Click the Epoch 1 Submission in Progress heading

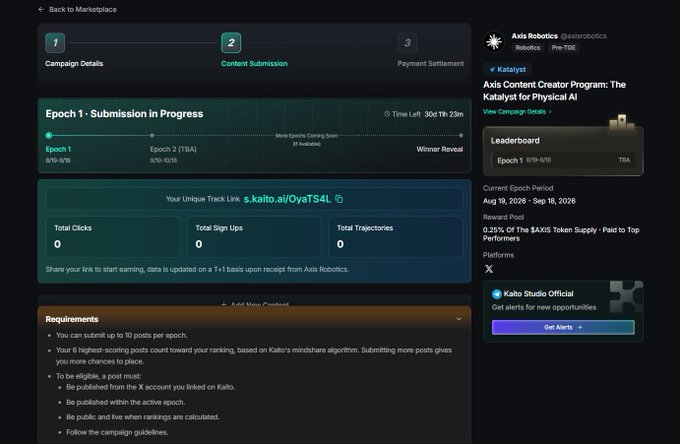pos(124,114)
